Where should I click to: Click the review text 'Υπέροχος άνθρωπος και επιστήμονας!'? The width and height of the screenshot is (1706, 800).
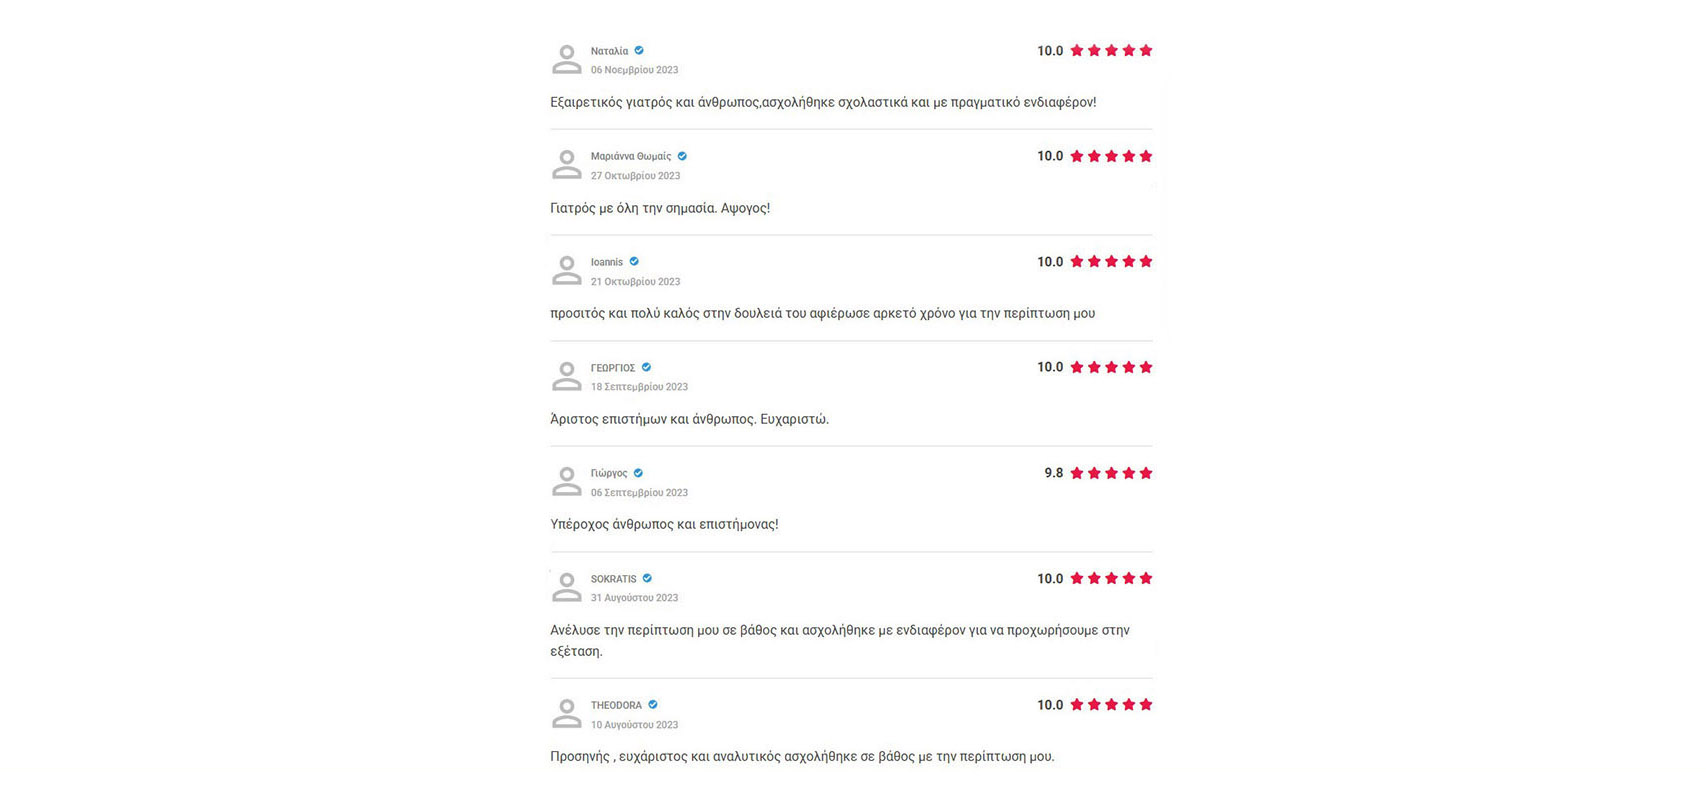(664, 524)
